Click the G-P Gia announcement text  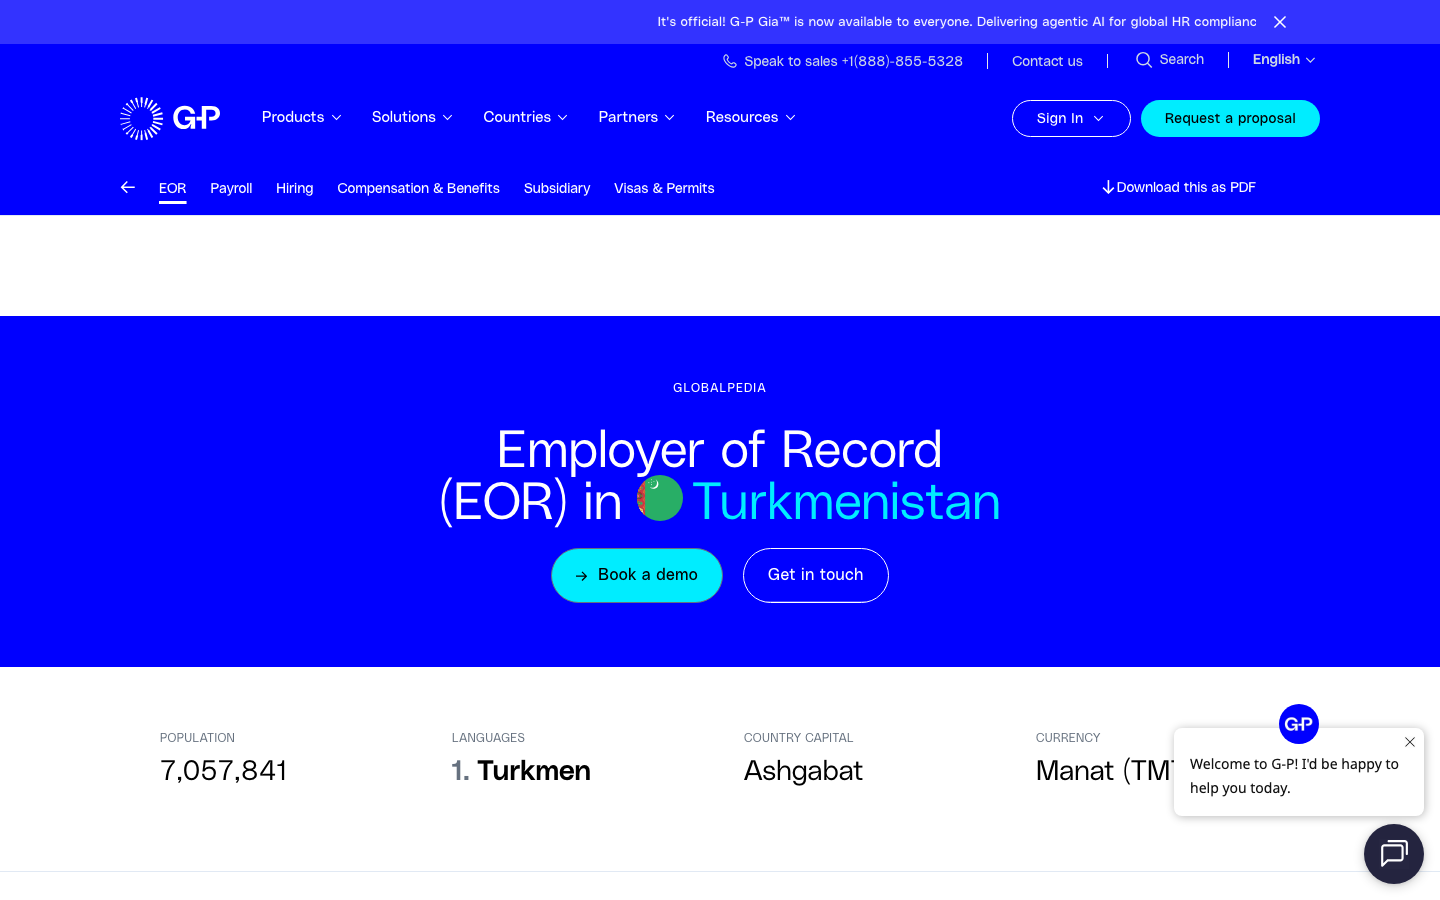pyautogui.click(x=957, y=22)
